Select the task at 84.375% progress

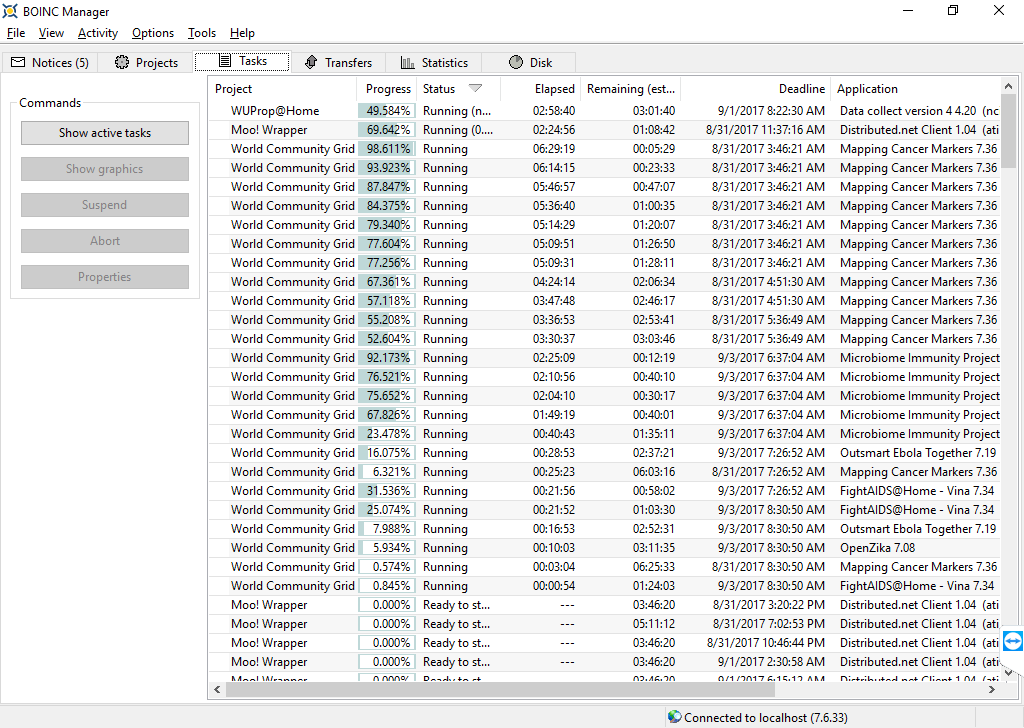point(604,206)
